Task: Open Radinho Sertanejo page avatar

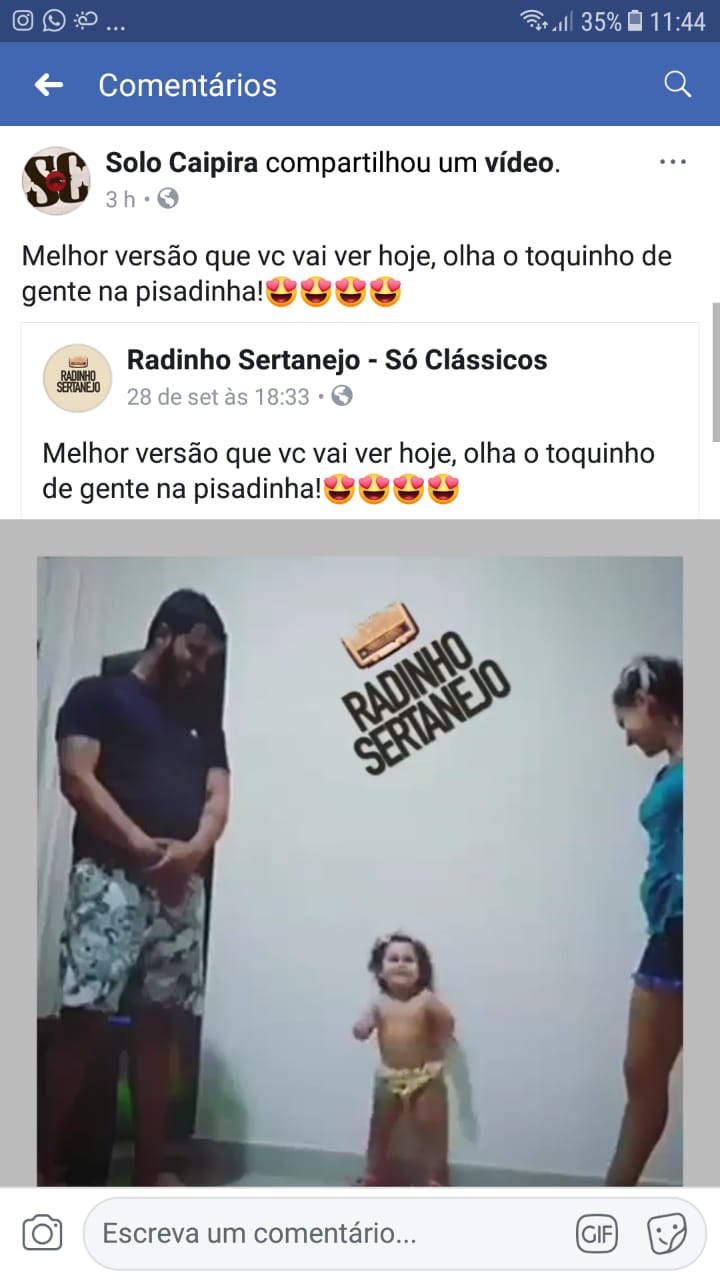Action: (77, 378)
